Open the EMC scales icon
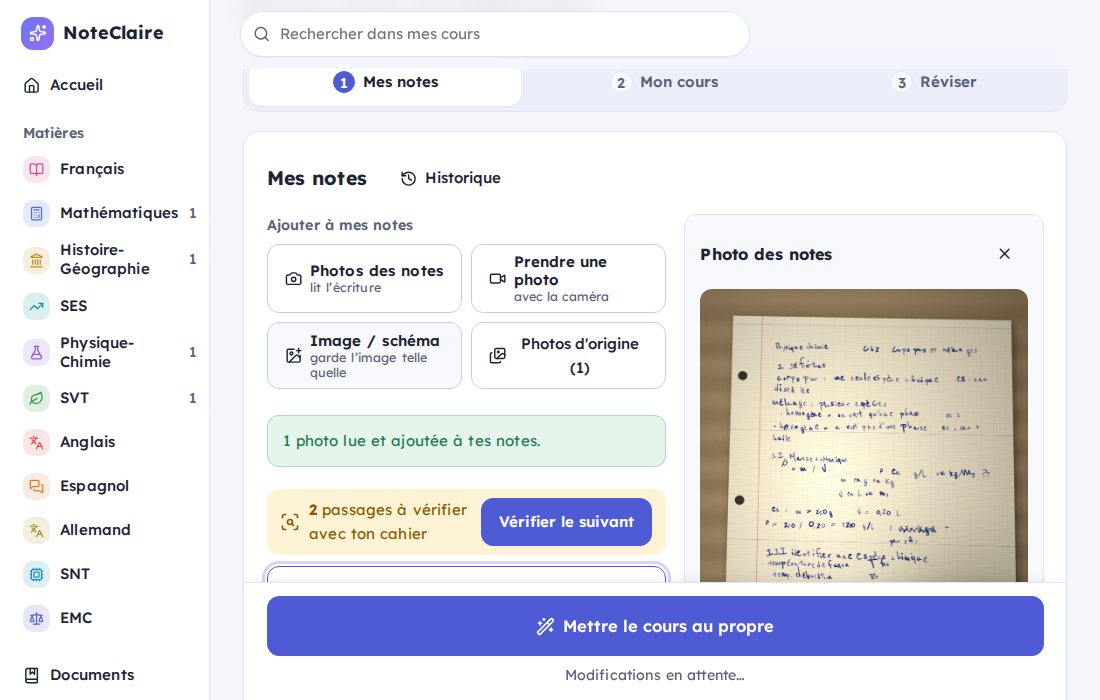The width and height of the screenshot is (1100, 700). click(x=36, y=619)
